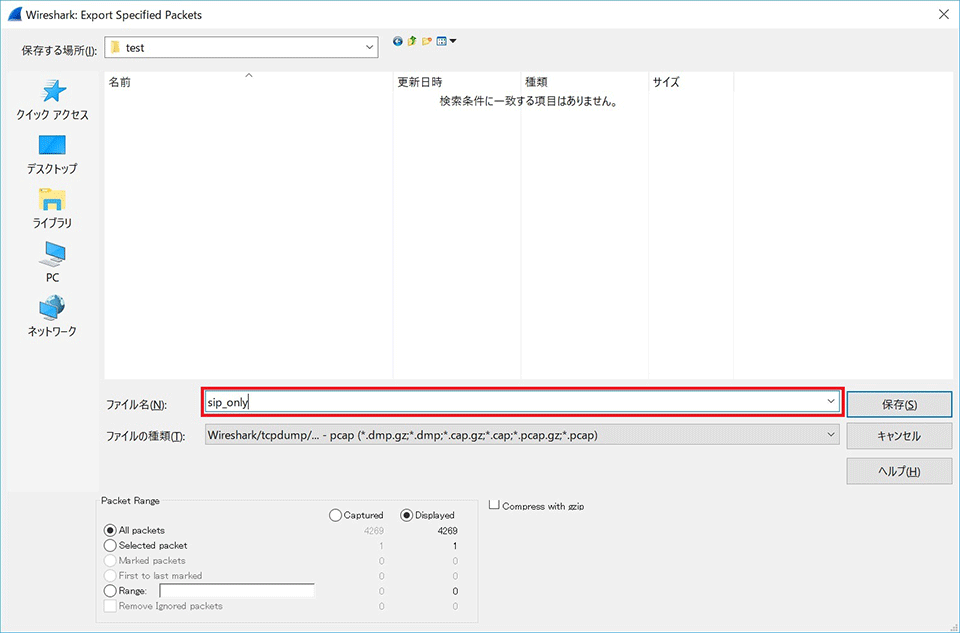This screenshot has height=633, width=960.
Task: Toggle Remove Ignored packets checkbox
Action: pyautogui.click(x=110, y=606)
